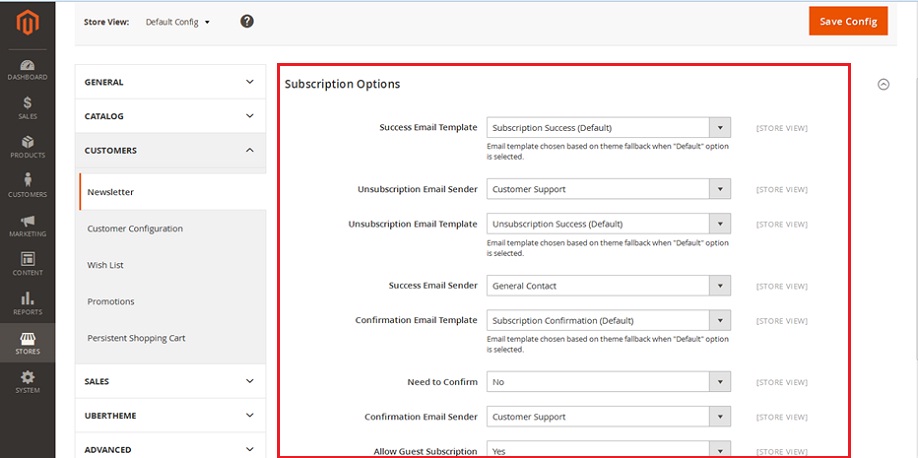Click the Save Config button
Screen dimensions: 918x458
848,21
